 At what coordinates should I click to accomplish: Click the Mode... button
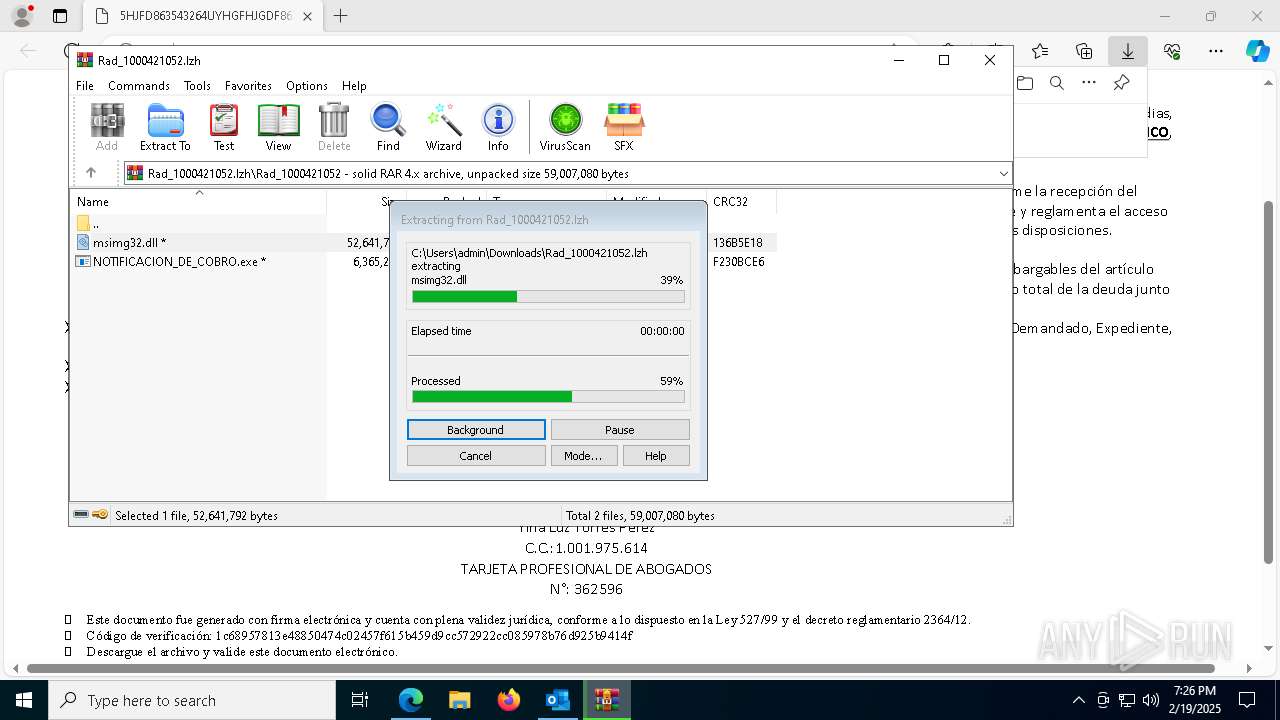(583, 456)
